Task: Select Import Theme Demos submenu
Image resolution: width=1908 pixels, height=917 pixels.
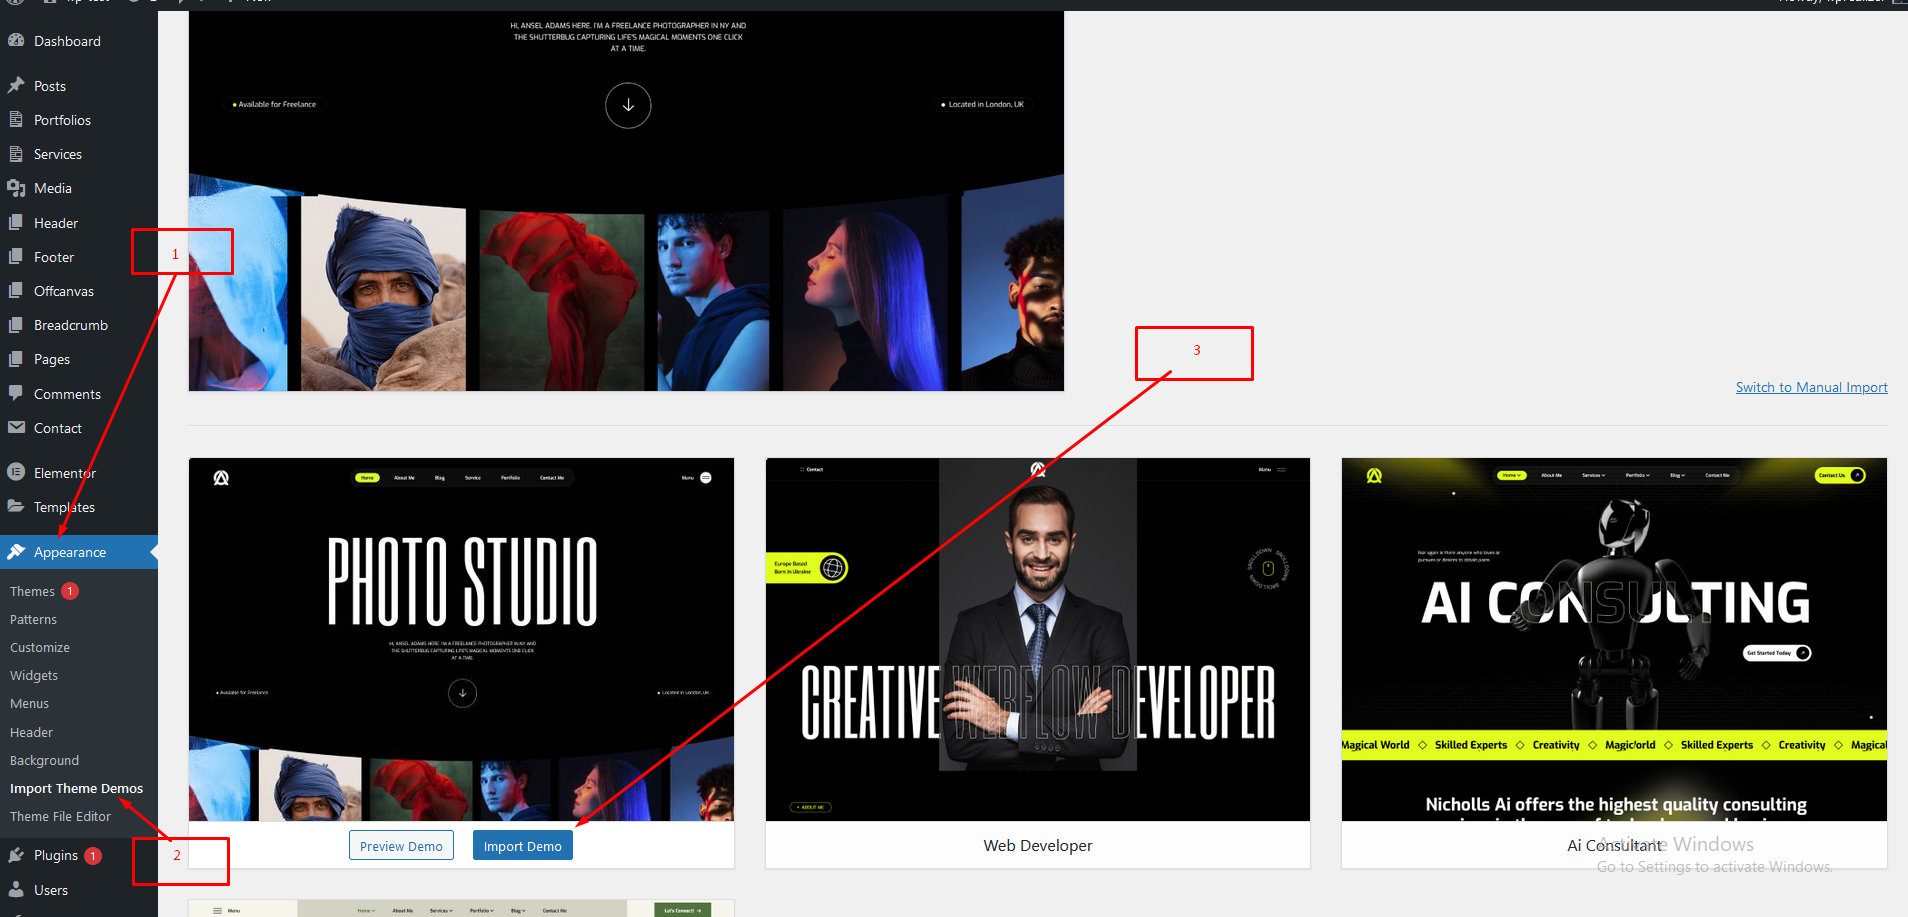Action: (x=76, y=788)
